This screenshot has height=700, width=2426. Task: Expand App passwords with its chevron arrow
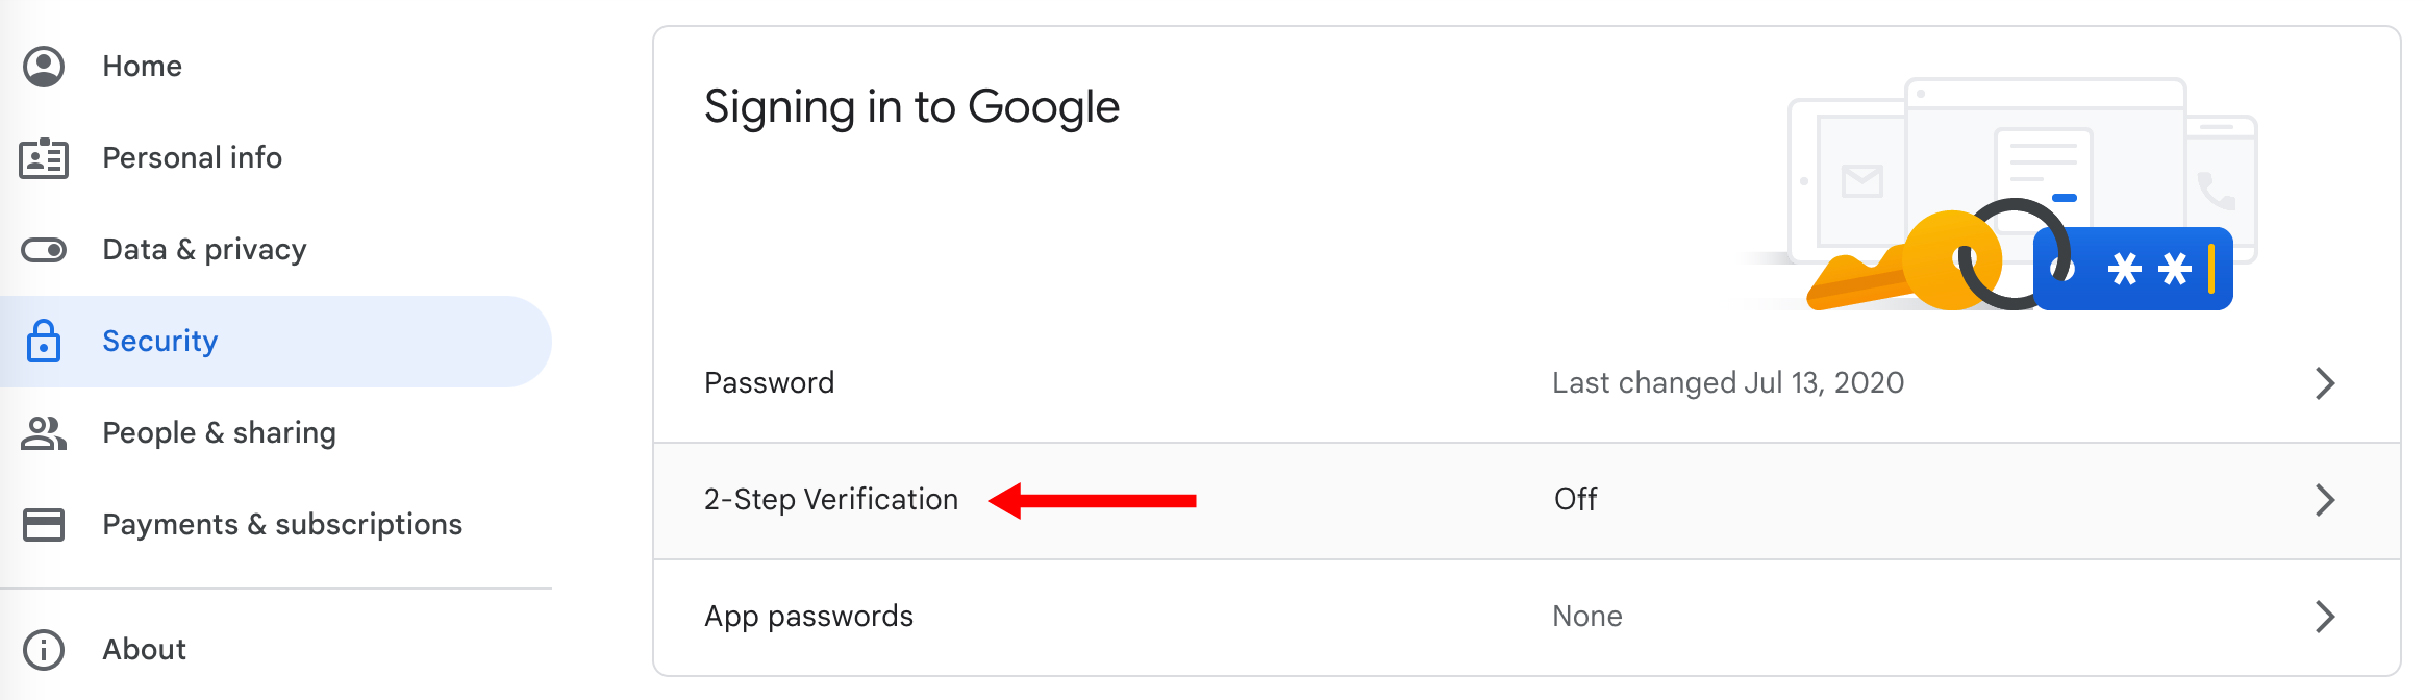[2325, 616]
